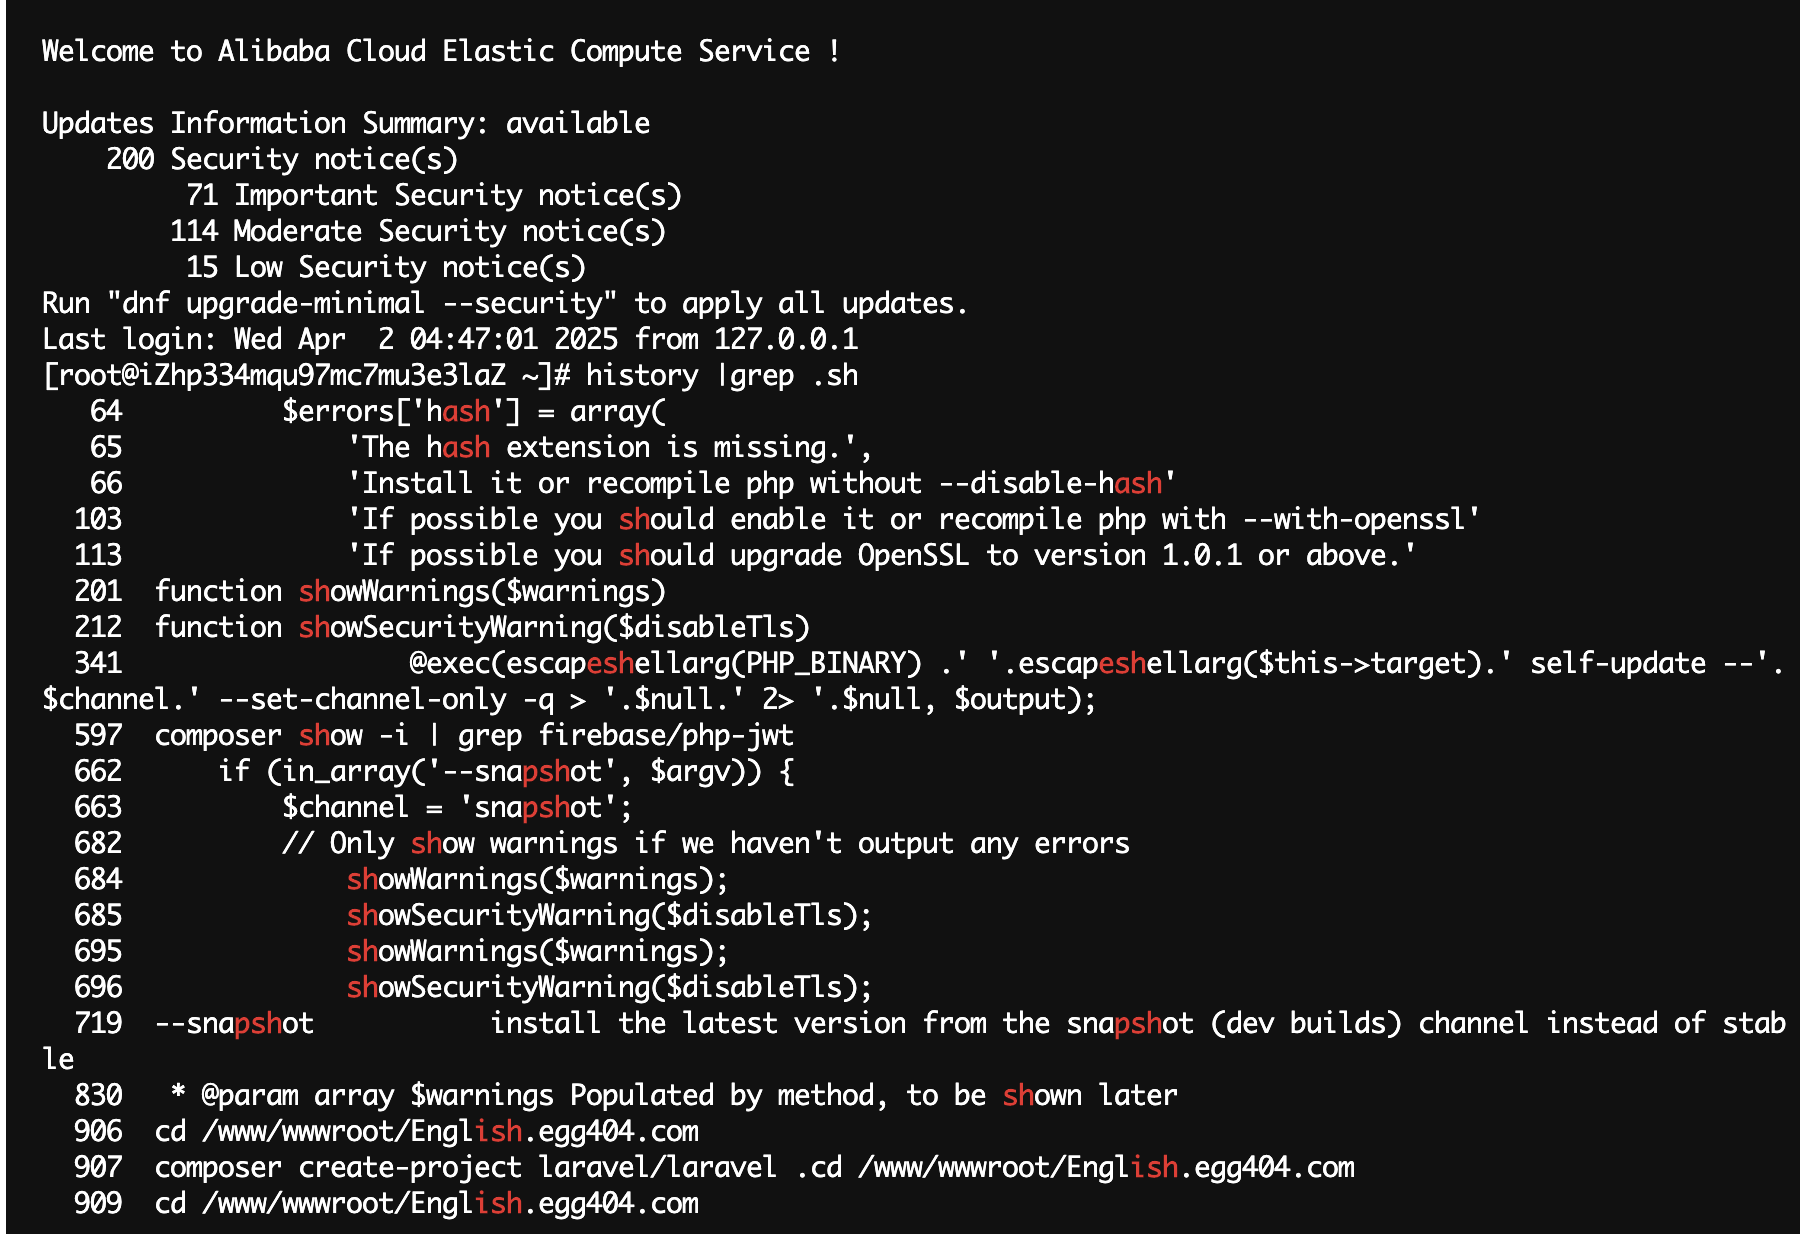The height and width of the screenshot is (1234, 1800).
Task: Click line 682 'Only show warnings' comment
Action: [x=705, y=843]
